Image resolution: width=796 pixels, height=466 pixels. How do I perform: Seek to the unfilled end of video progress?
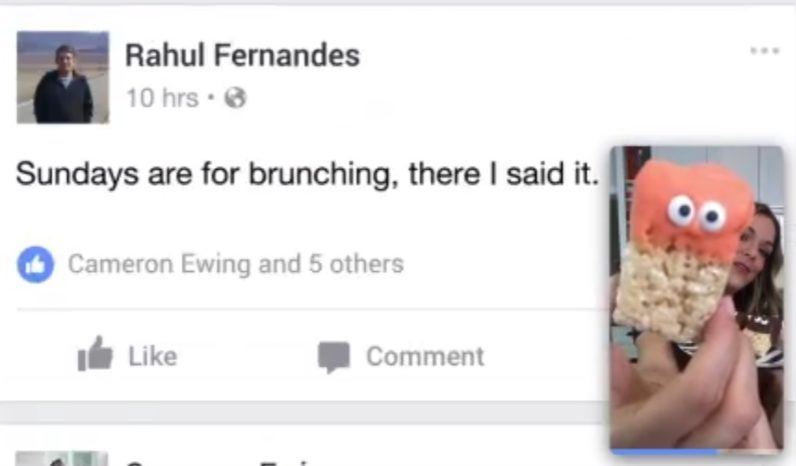coord(750,451)
